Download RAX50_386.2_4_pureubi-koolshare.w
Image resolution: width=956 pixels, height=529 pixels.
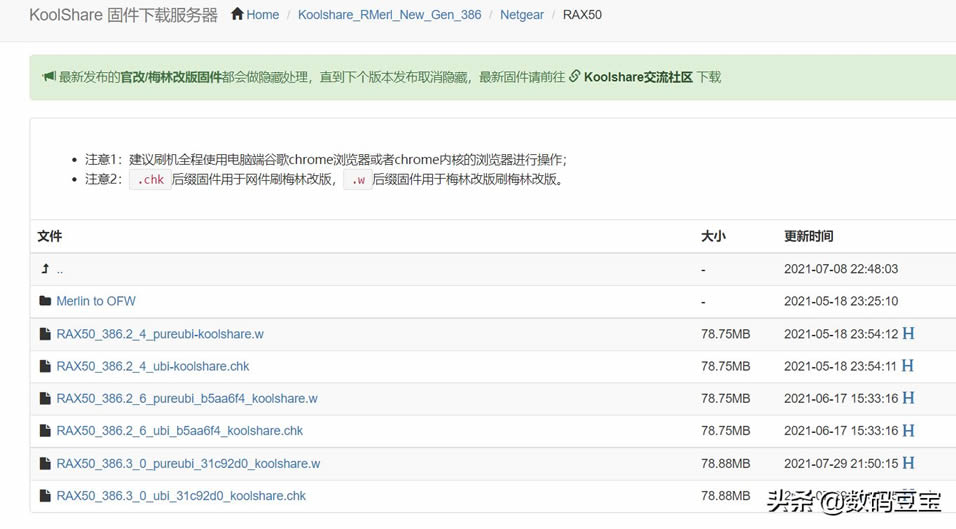[160, 334]
